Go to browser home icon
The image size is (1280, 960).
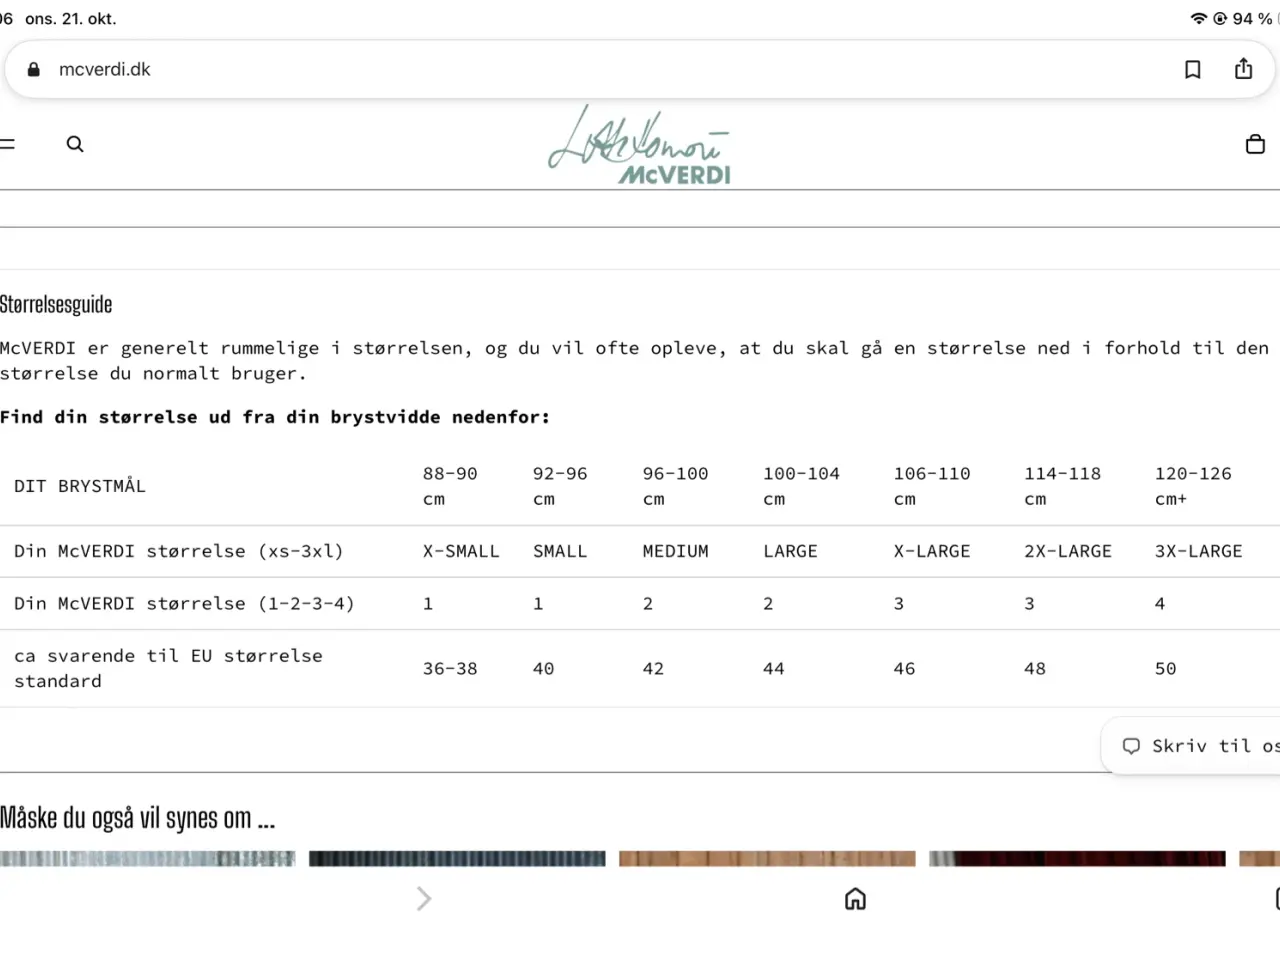tap(855, 899)
